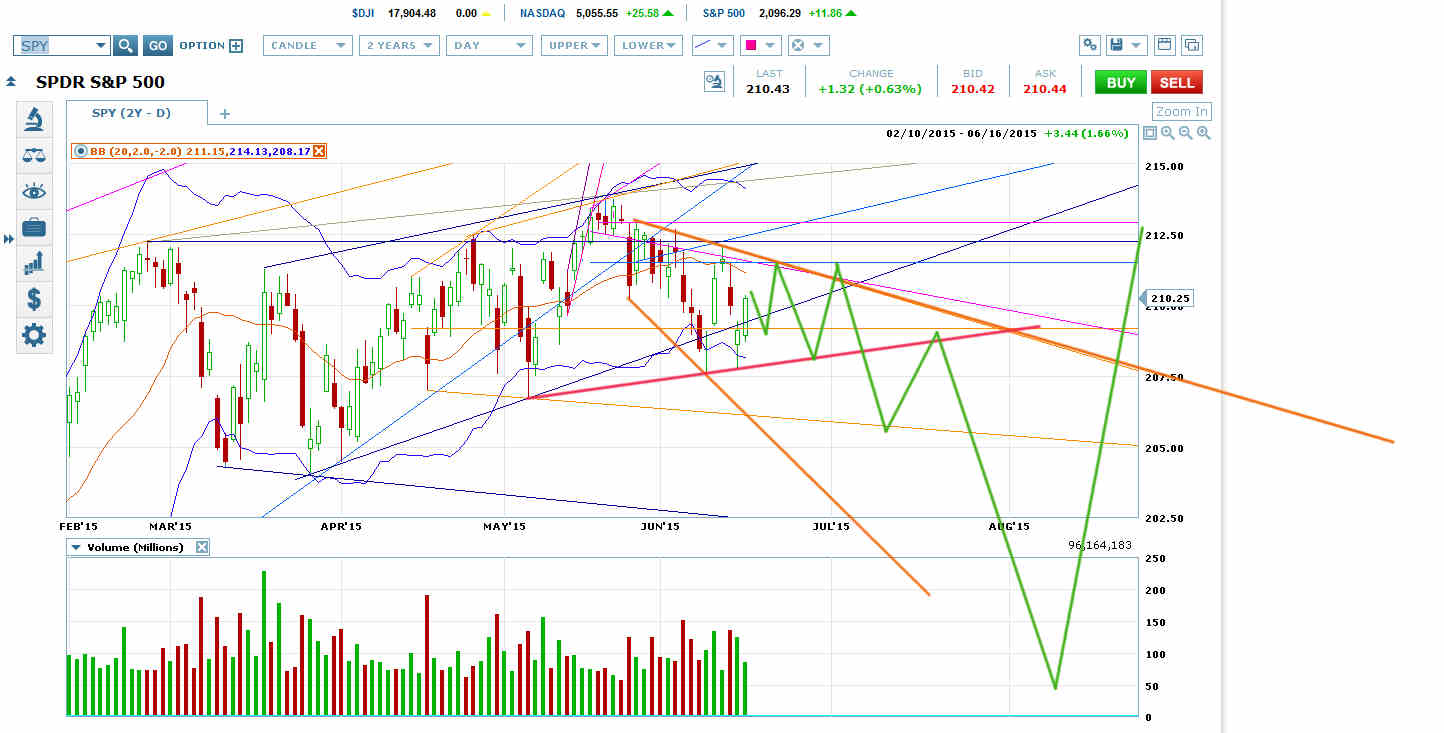
Task: Click the SPDR S&P 500 title
Action: 100,82
